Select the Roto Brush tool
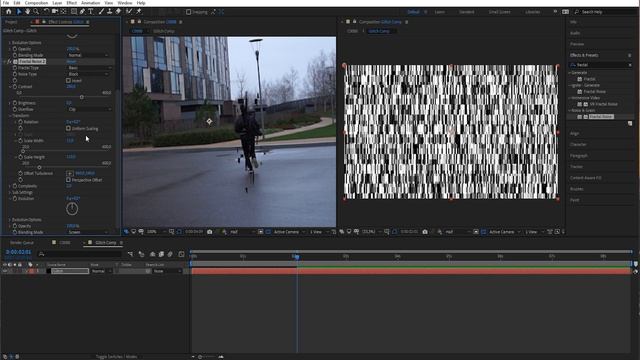This screenshot has height=360, width=640. (129, 11)
